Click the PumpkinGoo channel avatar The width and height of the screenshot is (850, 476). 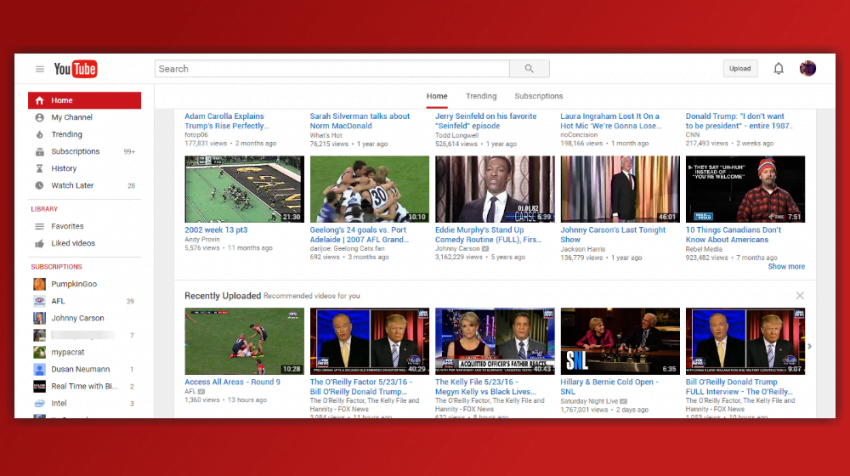click(x=40, y=284)
